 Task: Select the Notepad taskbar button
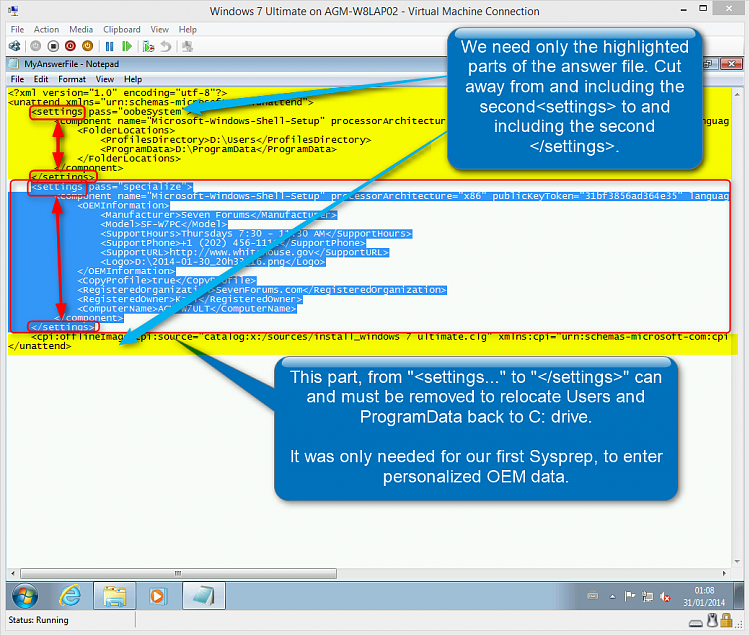[204, 596]
